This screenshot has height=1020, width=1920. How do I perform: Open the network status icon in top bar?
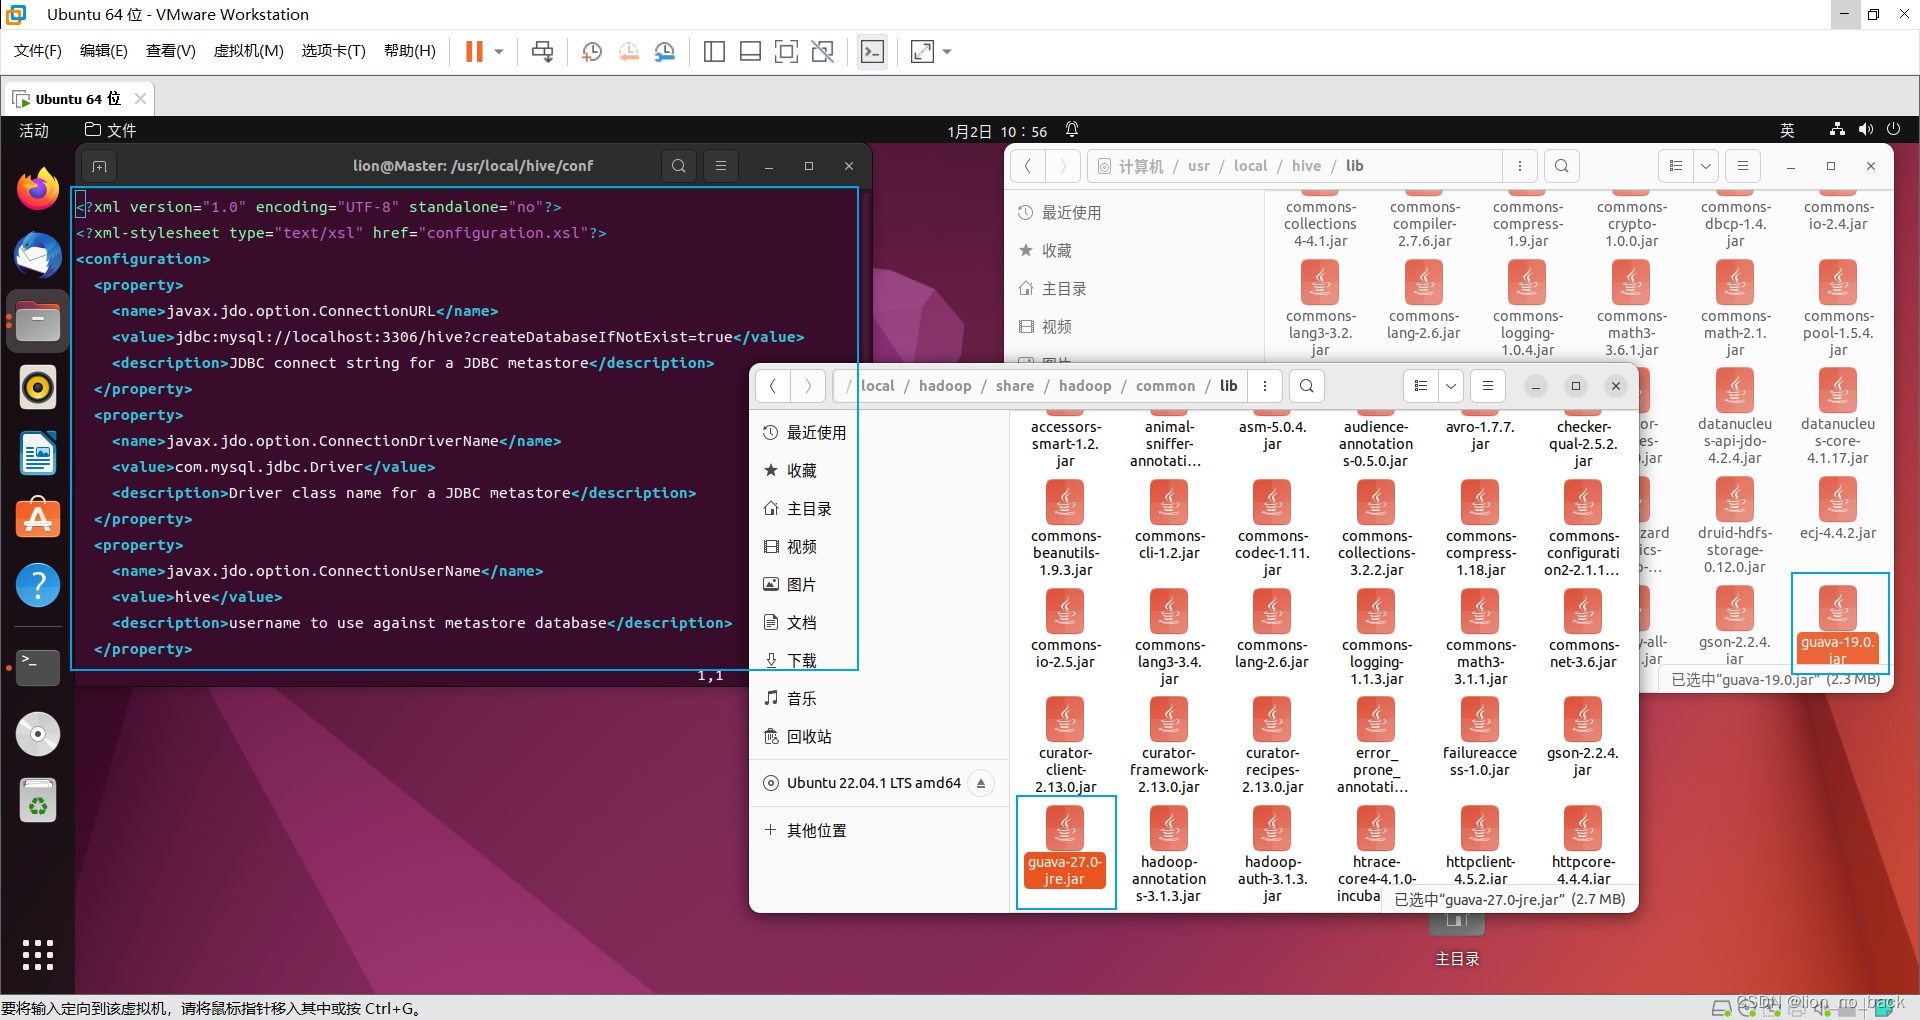coord(1837,129)
